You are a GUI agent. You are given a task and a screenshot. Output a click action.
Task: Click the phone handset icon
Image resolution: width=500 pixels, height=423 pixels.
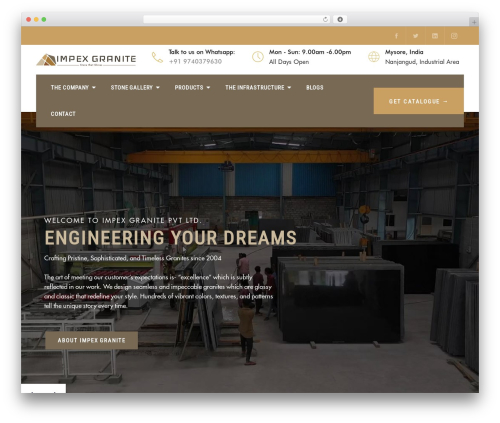(157, 57)
